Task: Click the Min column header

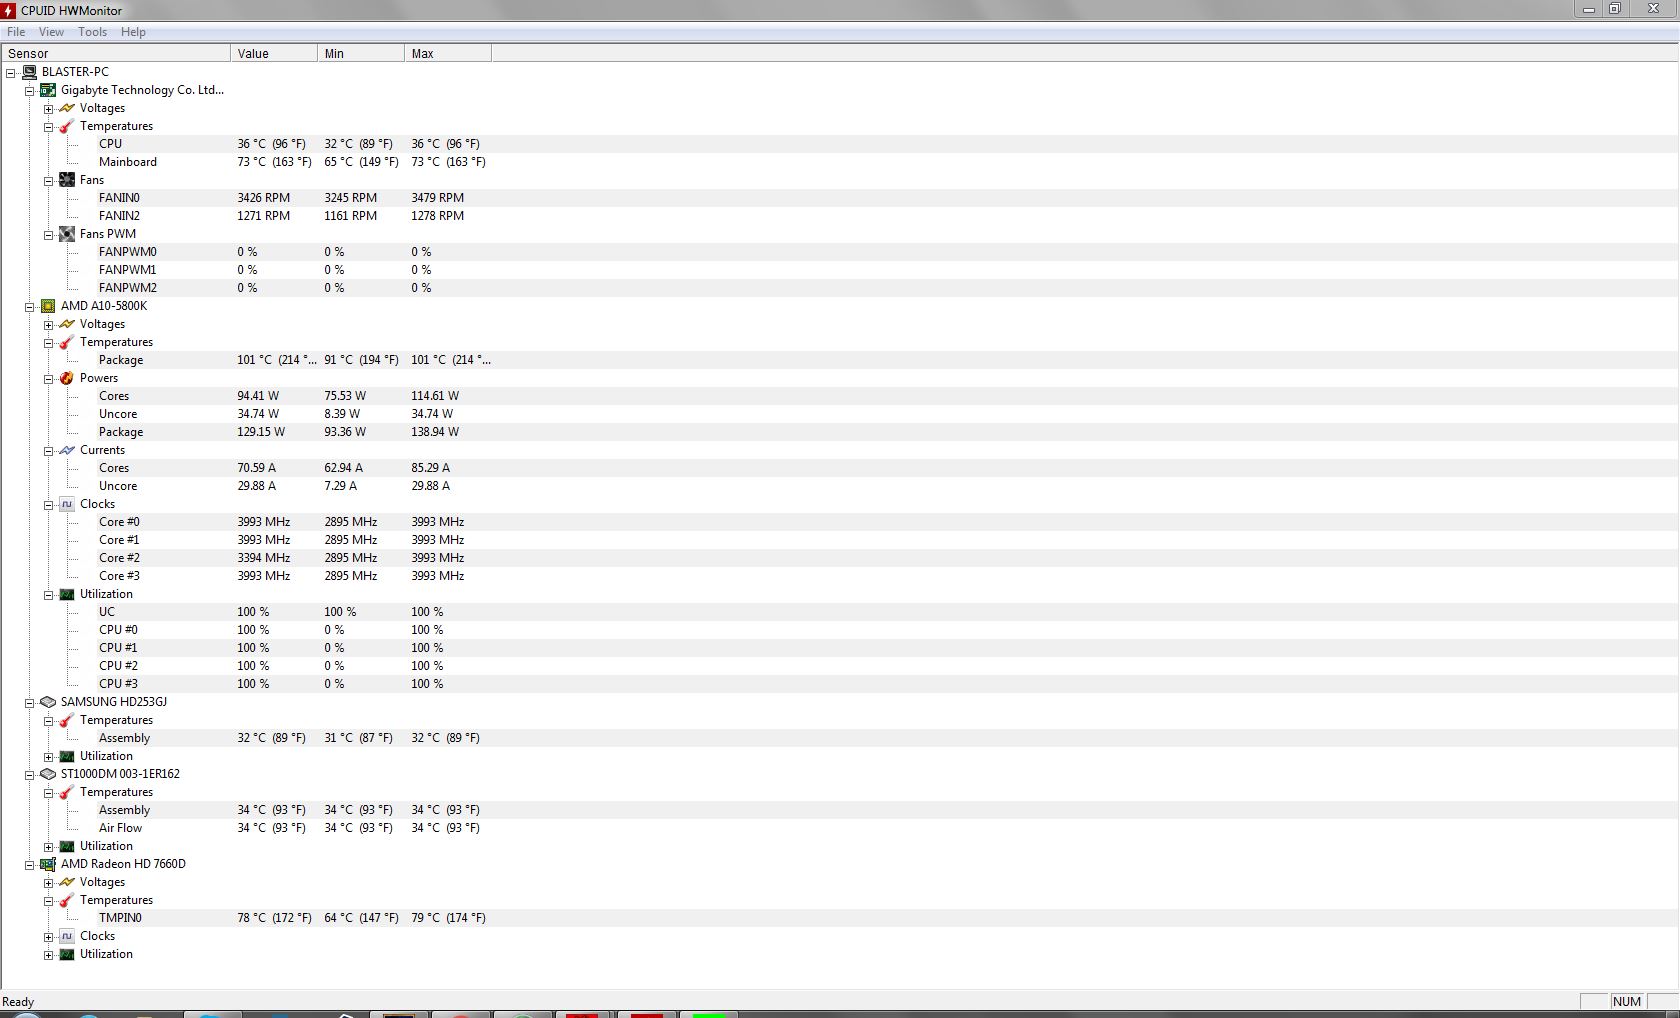Action: pos(361,54)
